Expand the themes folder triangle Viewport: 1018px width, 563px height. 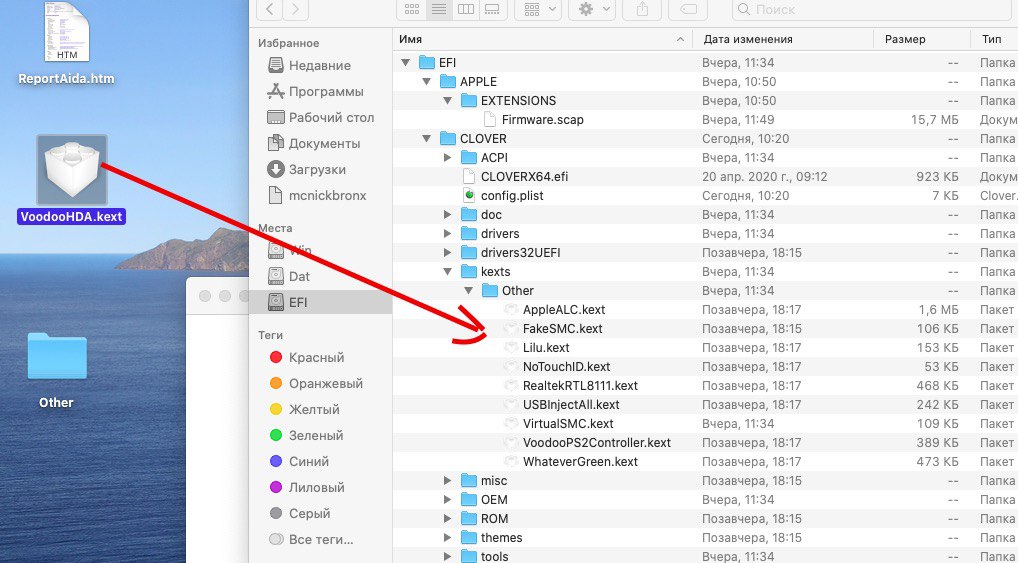(447, 538)
